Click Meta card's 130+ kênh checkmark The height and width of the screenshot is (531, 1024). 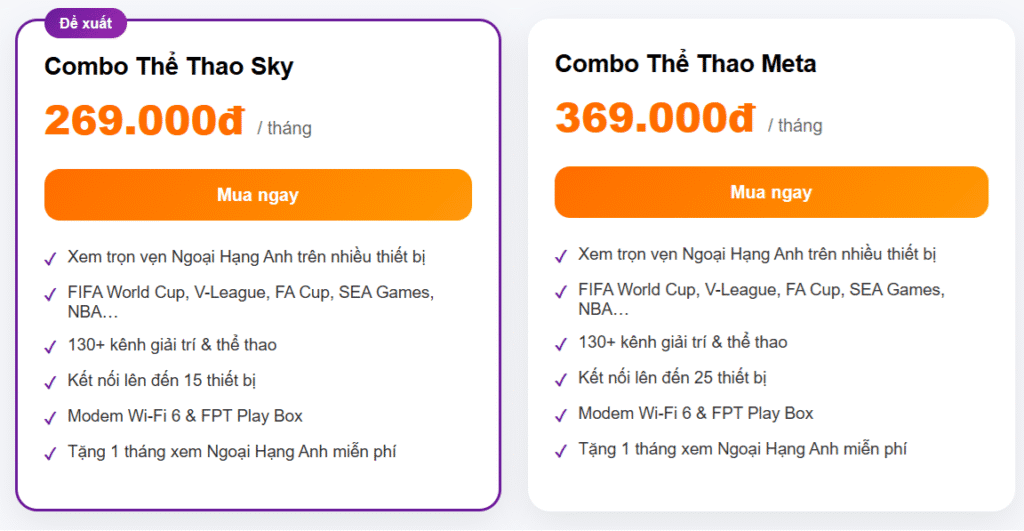(x=561, y=345)
